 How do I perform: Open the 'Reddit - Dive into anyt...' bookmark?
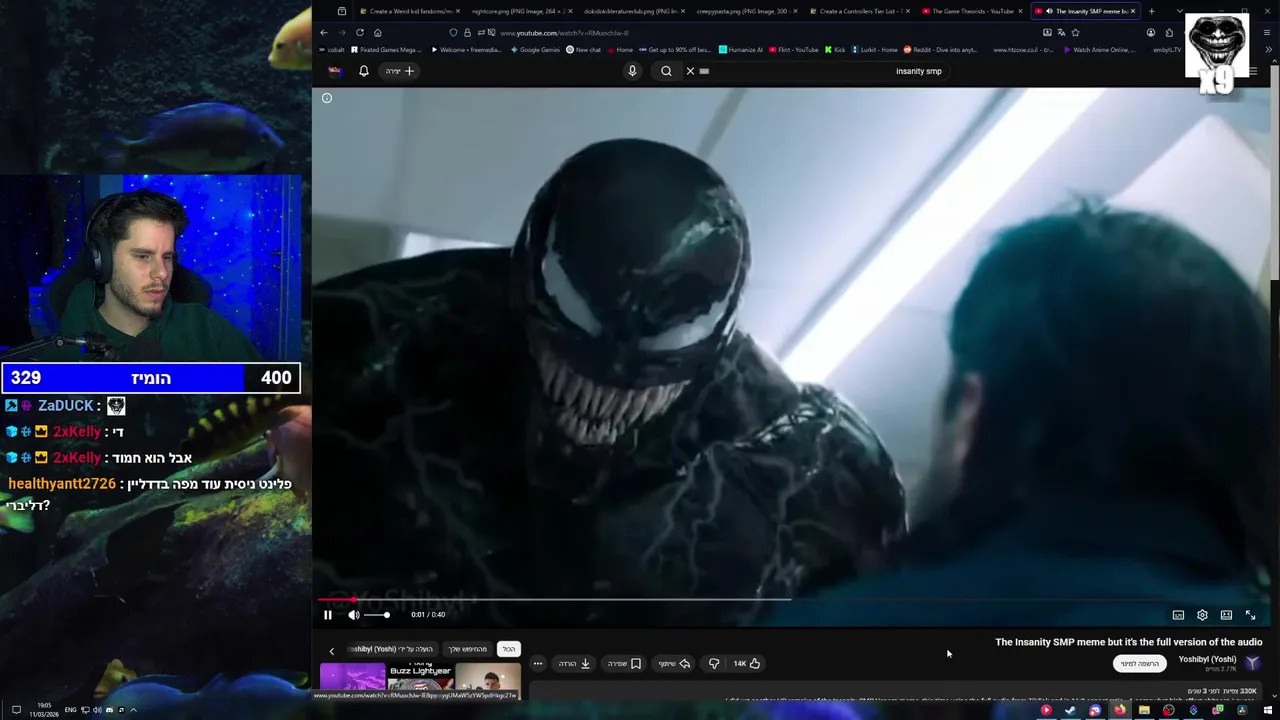[x=941, y=50]
